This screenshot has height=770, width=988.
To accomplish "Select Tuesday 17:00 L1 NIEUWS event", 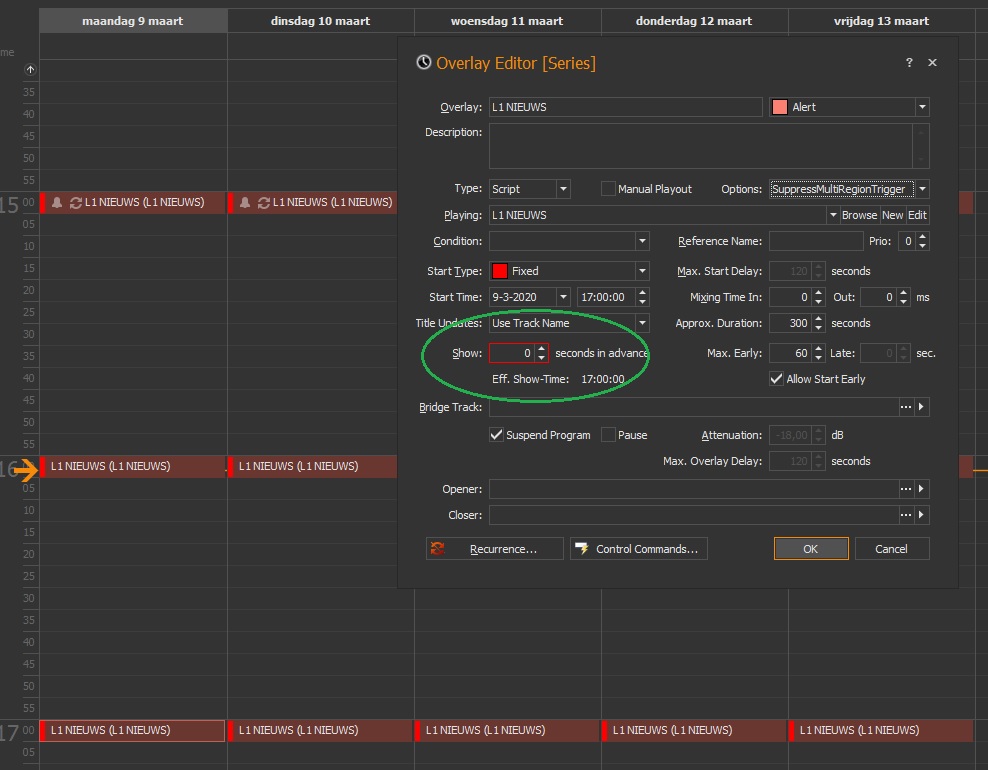I will tap(320, 730).
